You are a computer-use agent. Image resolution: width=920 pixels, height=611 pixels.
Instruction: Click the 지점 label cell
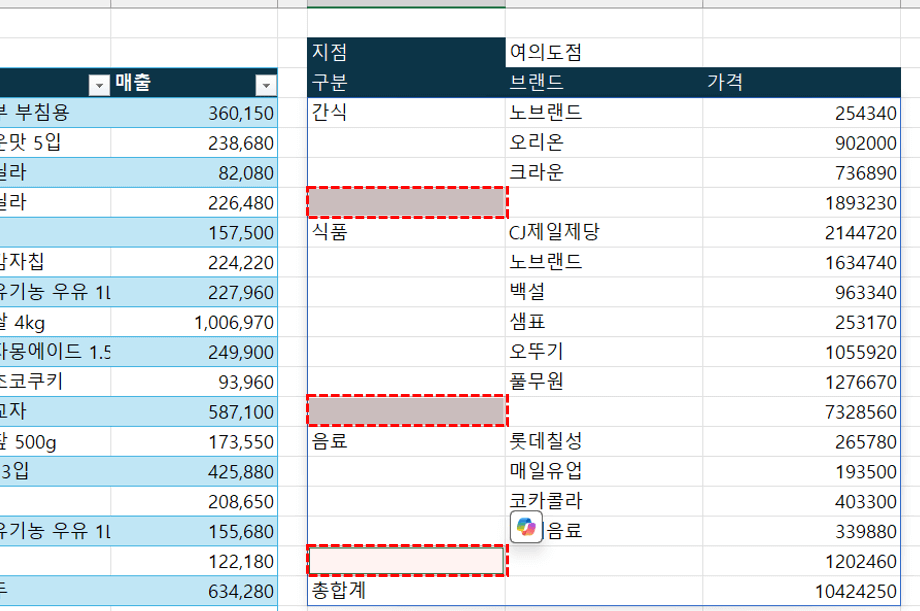click(406, 52)
